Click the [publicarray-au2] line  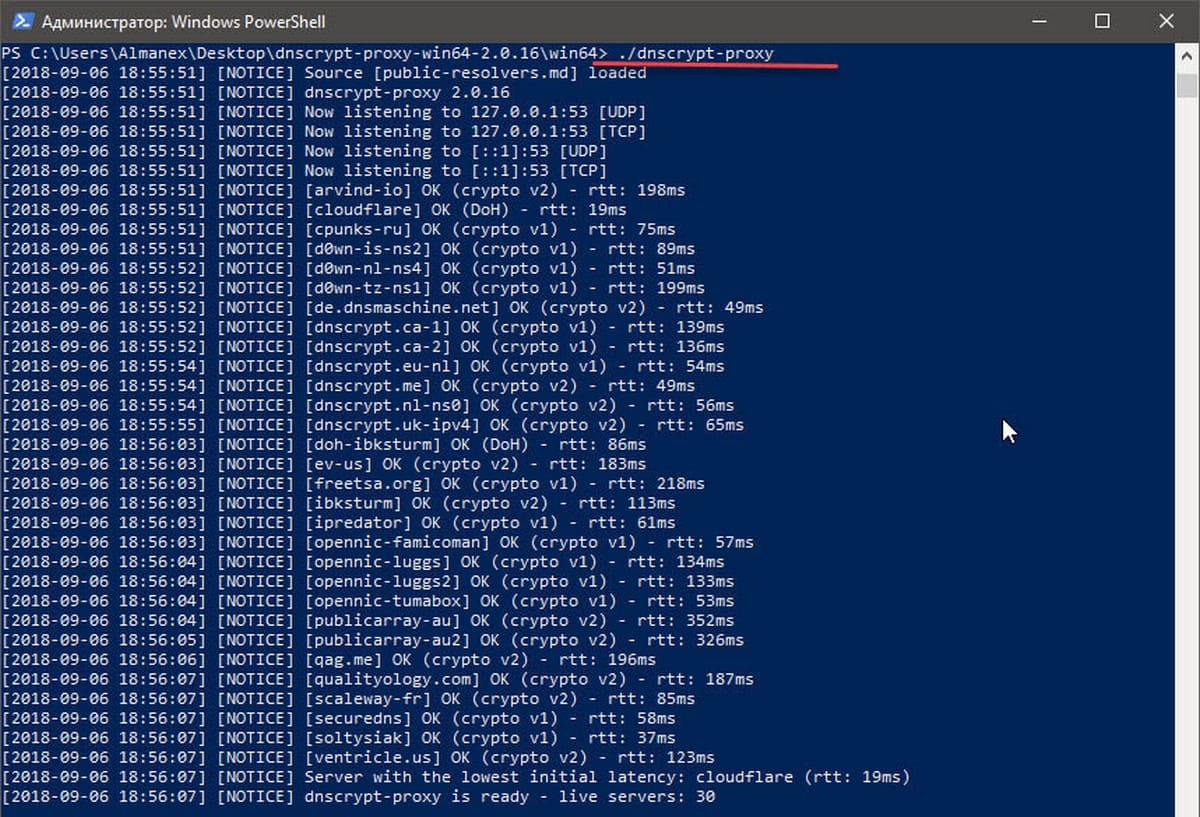(373, 640)
